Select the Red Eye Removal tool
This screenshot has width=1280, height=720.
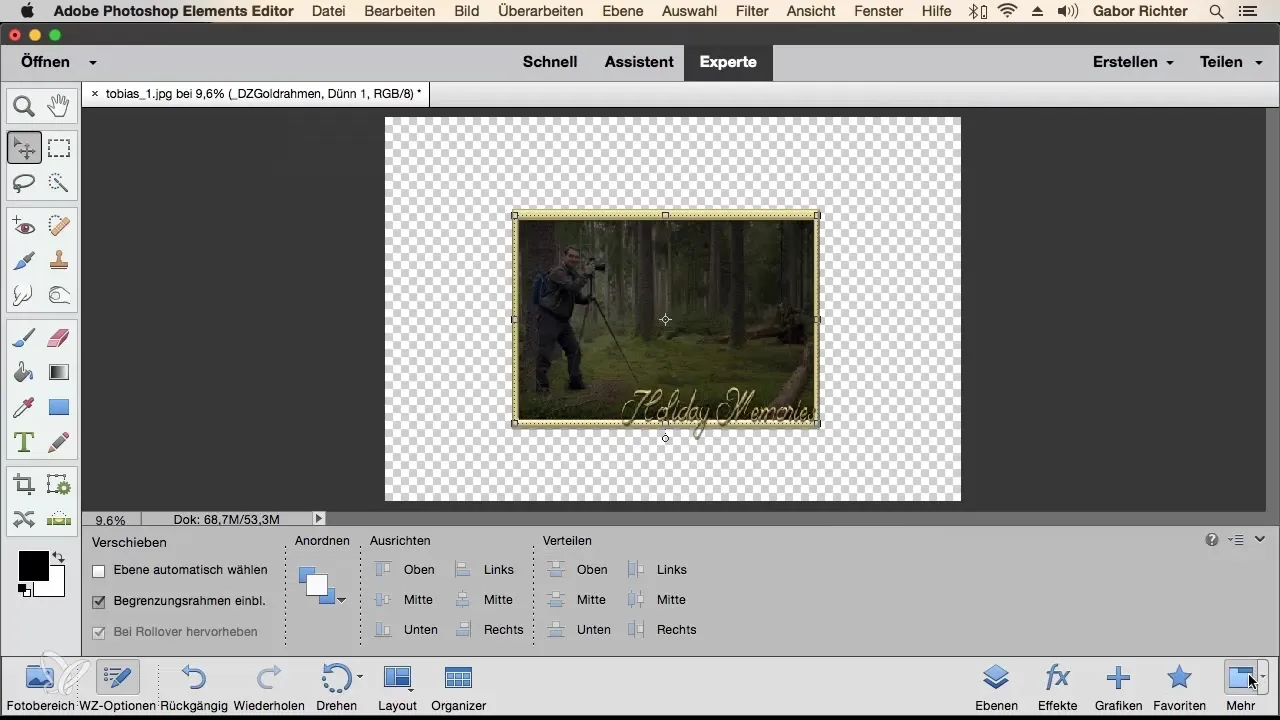pos(24,226)
